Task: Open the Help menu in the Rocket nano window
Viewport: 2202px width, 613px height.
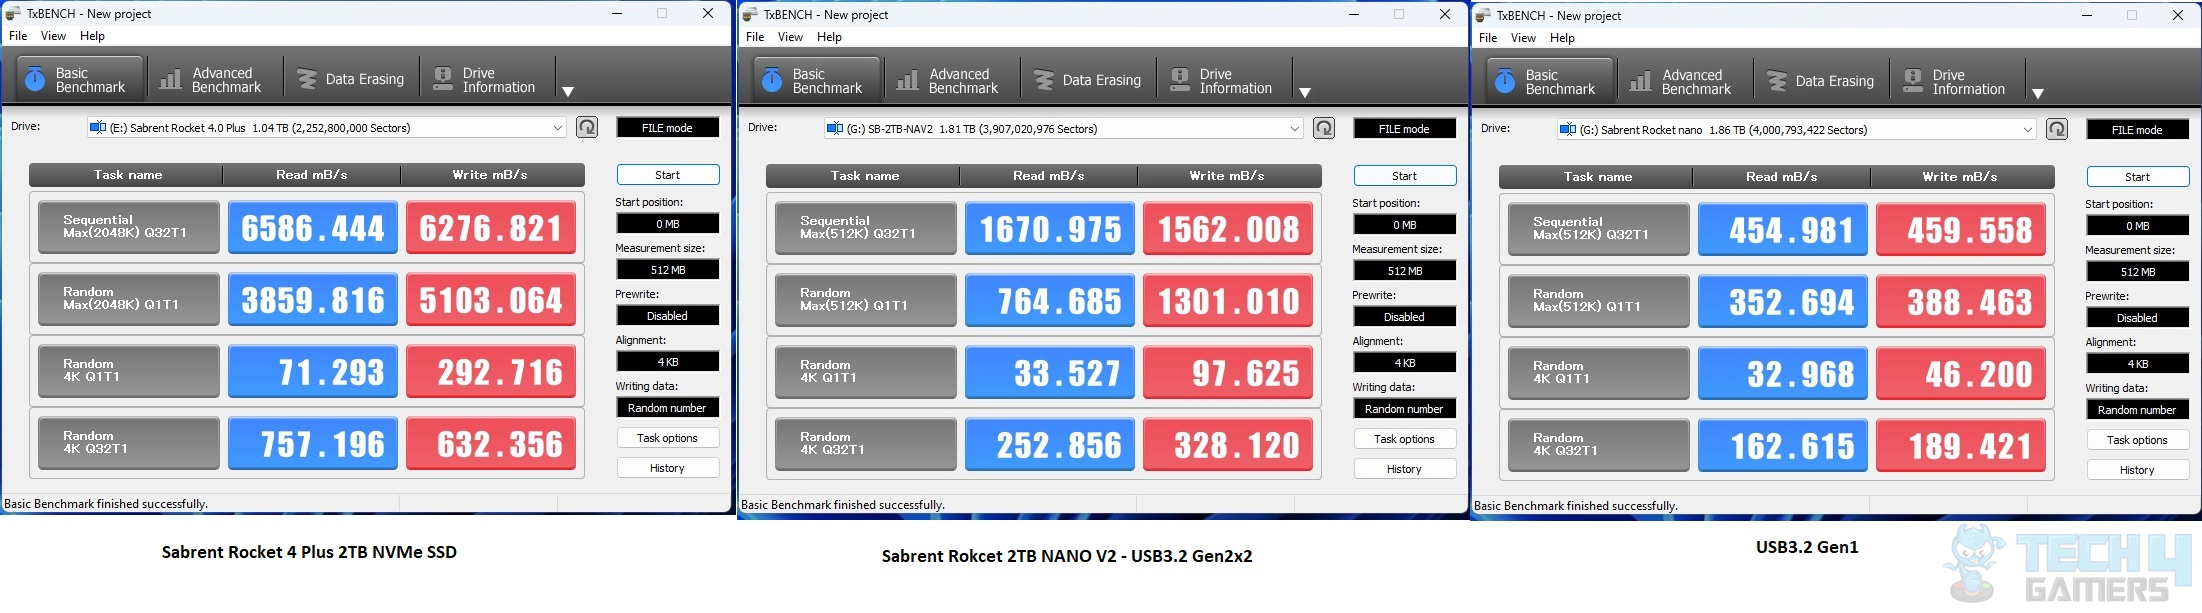Action: click(1562, 38)
